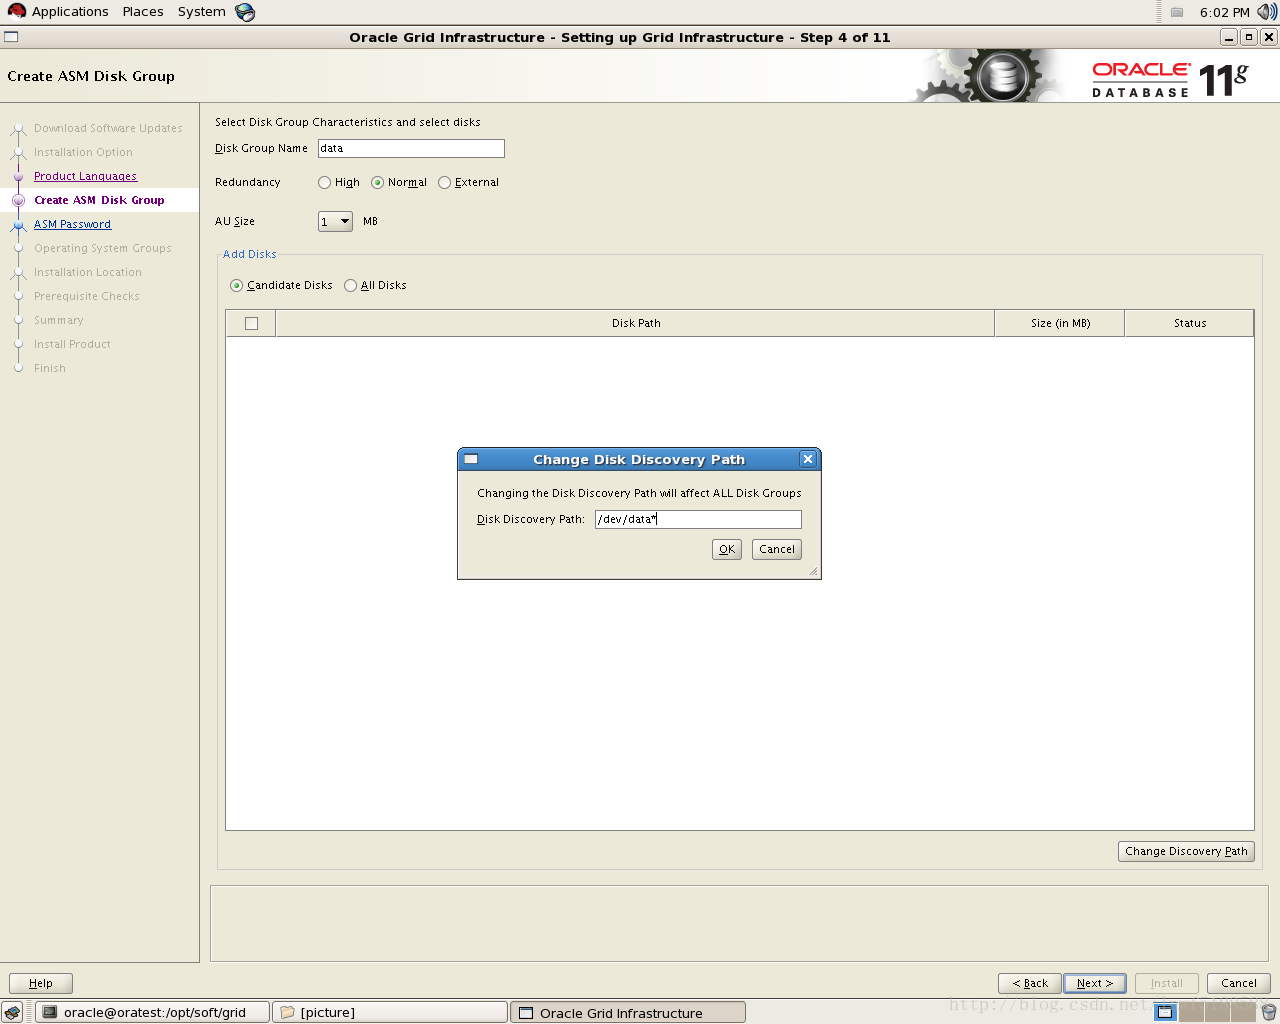Choose All Disks radio option
Image resolution: width=1280 pixels, height=1024 pixels.
coord(350,285)
